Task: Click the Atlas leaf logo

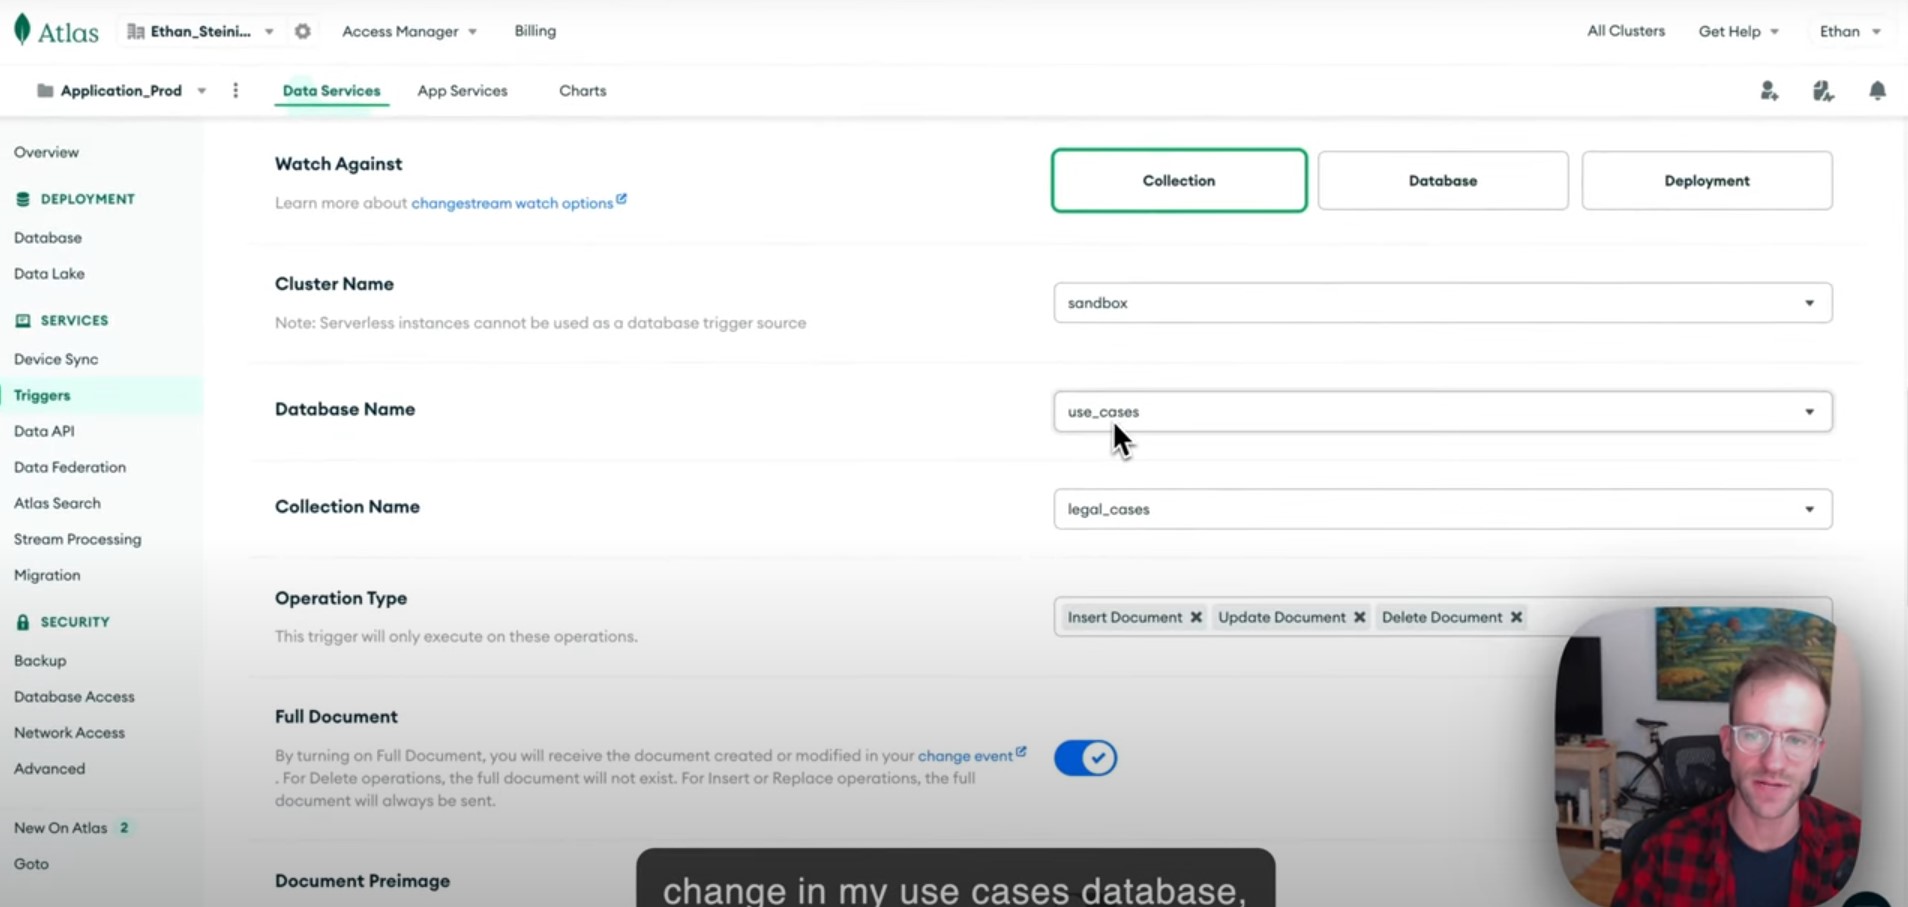Action: coord(22,30)
